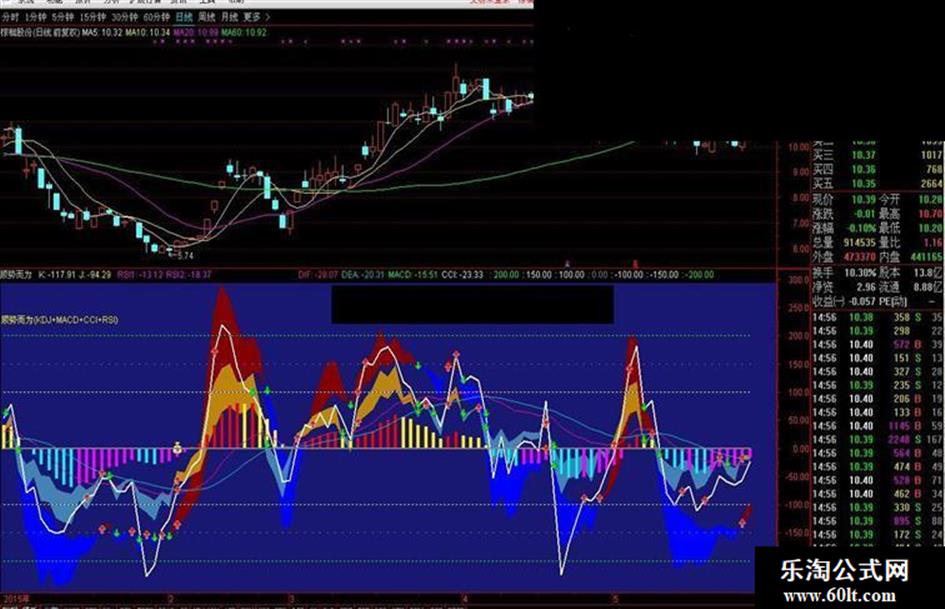This screenshot has width=945, height=609.
Task: Click the 涨幅 percent change -0.10%
Action: pos(862,228)
